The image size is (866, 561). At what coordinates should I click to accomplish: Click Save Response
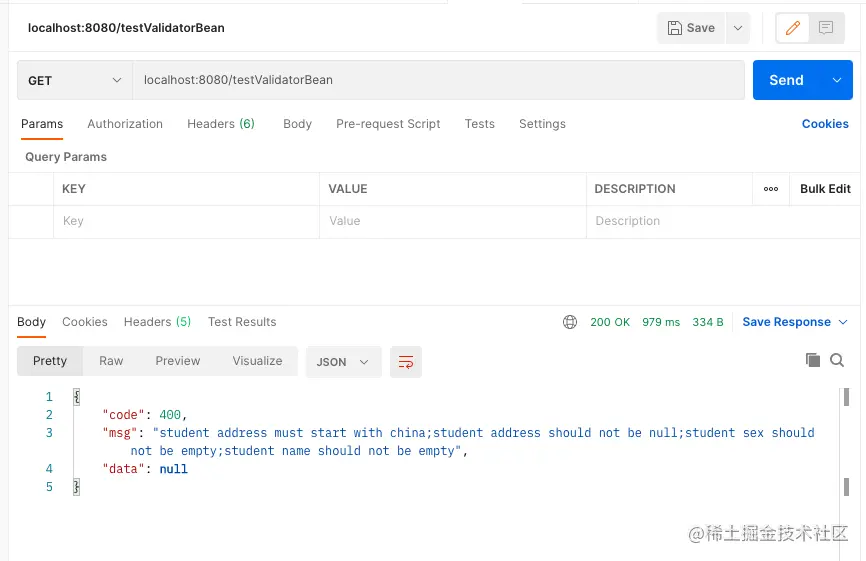coord(786,322)
